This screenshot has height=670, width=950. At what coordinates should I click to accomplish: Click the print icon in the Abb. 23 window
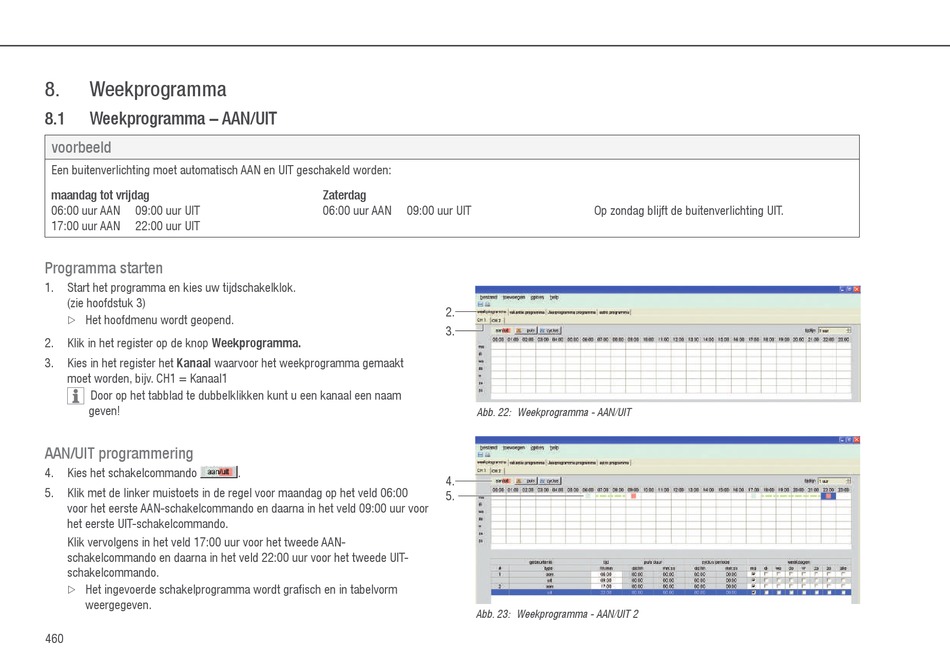[487, 455]
